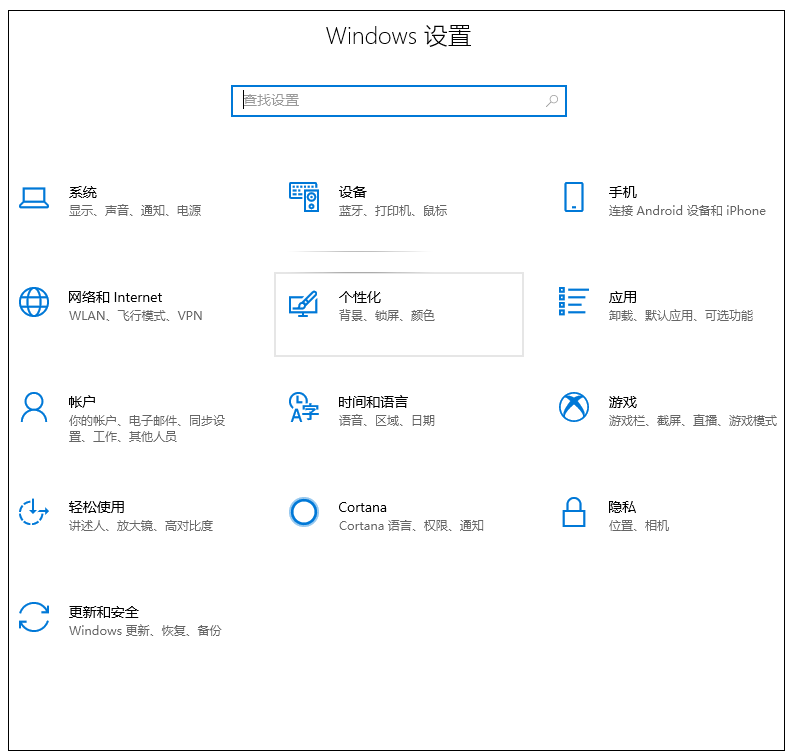This screenshot has width=790, height=755.
Task: Click the Cortana circle icon
Action: tap(304, 512)
